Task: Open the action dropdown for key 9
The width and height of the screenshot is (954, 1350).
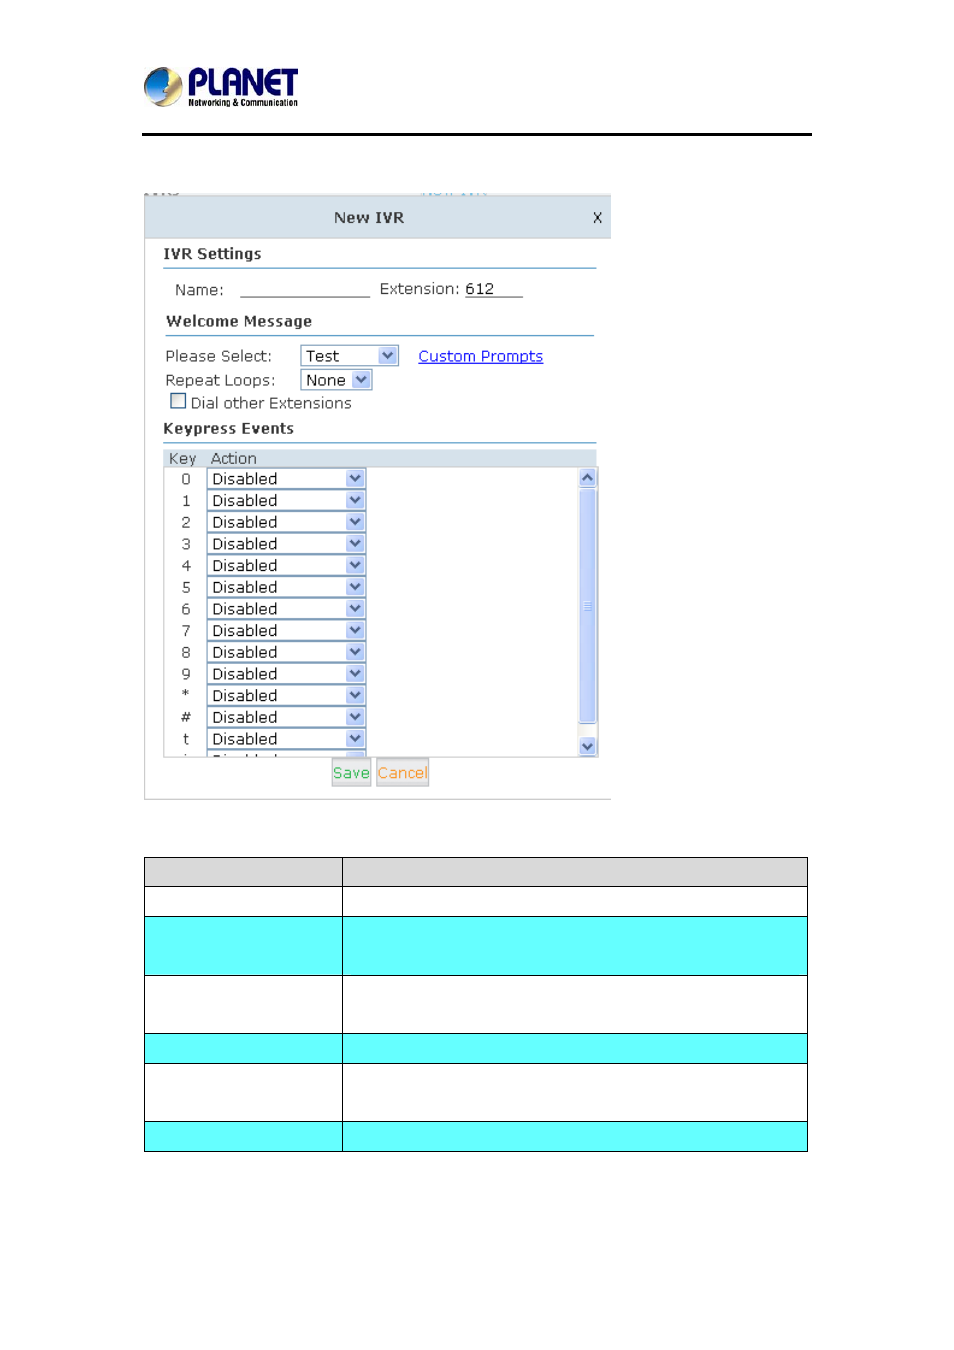Action: coord(286,674)
